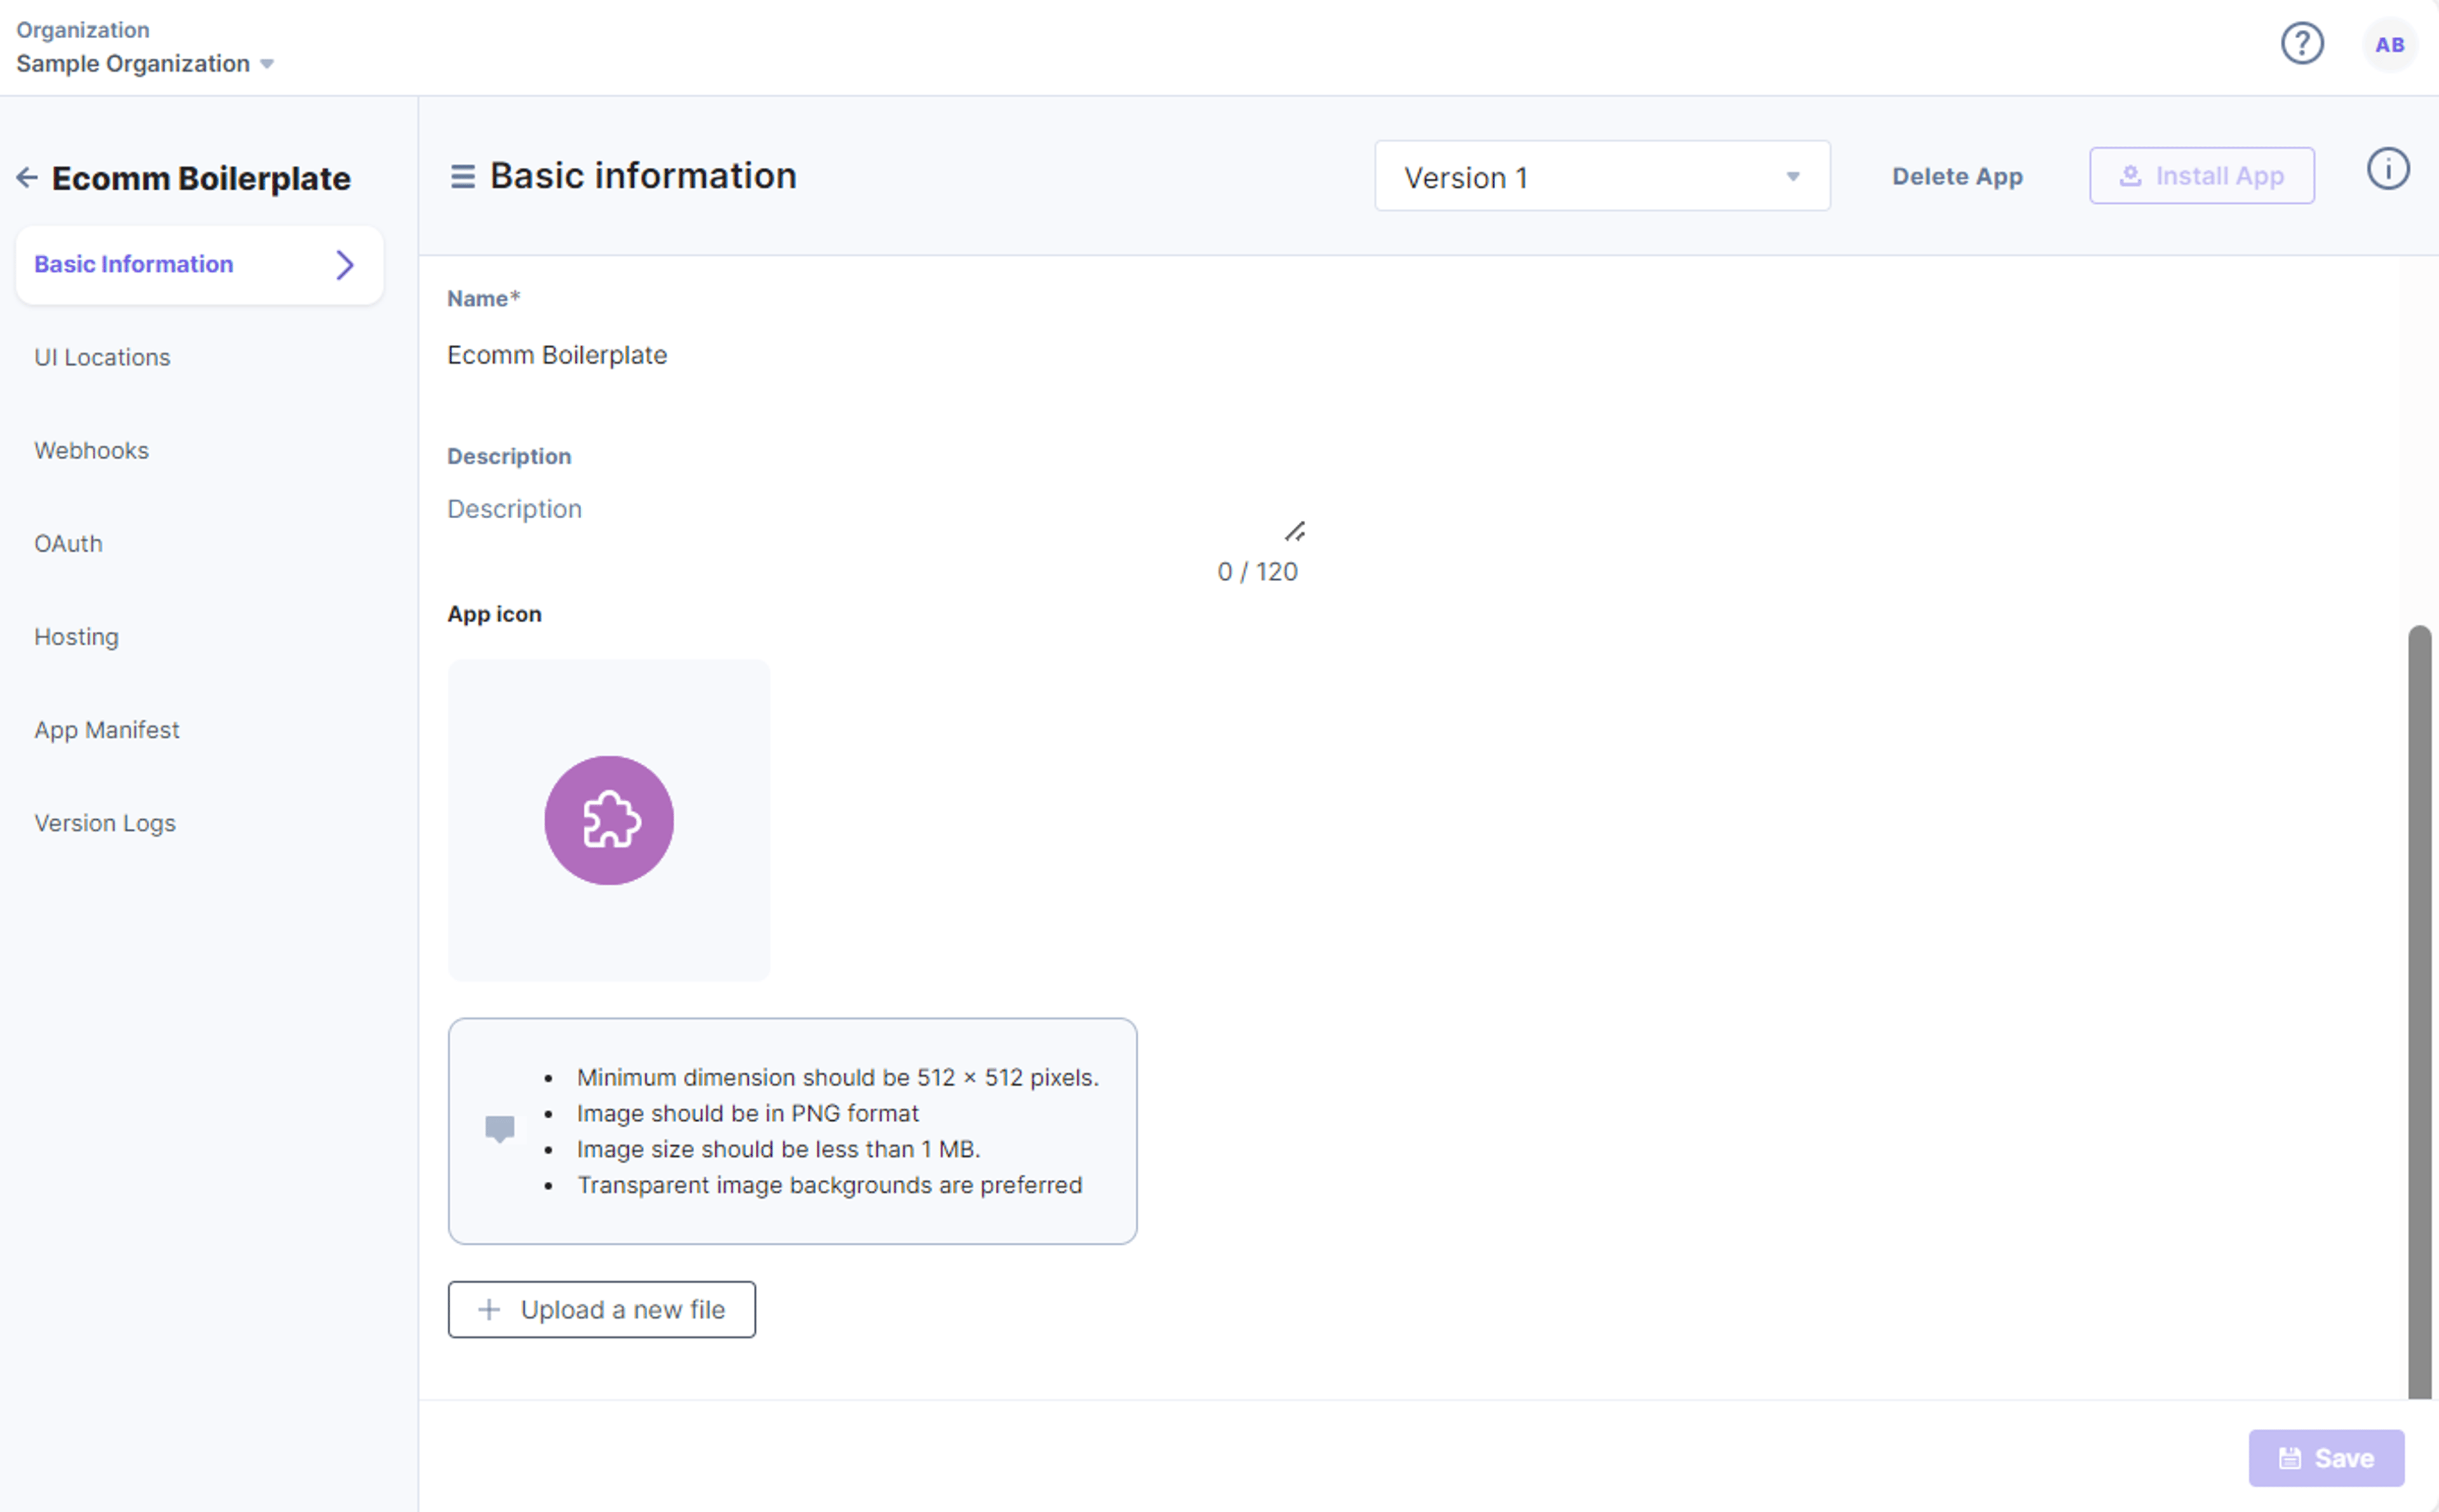Click 'Image size should be less than 1 MB.'

click(778, 1150)
